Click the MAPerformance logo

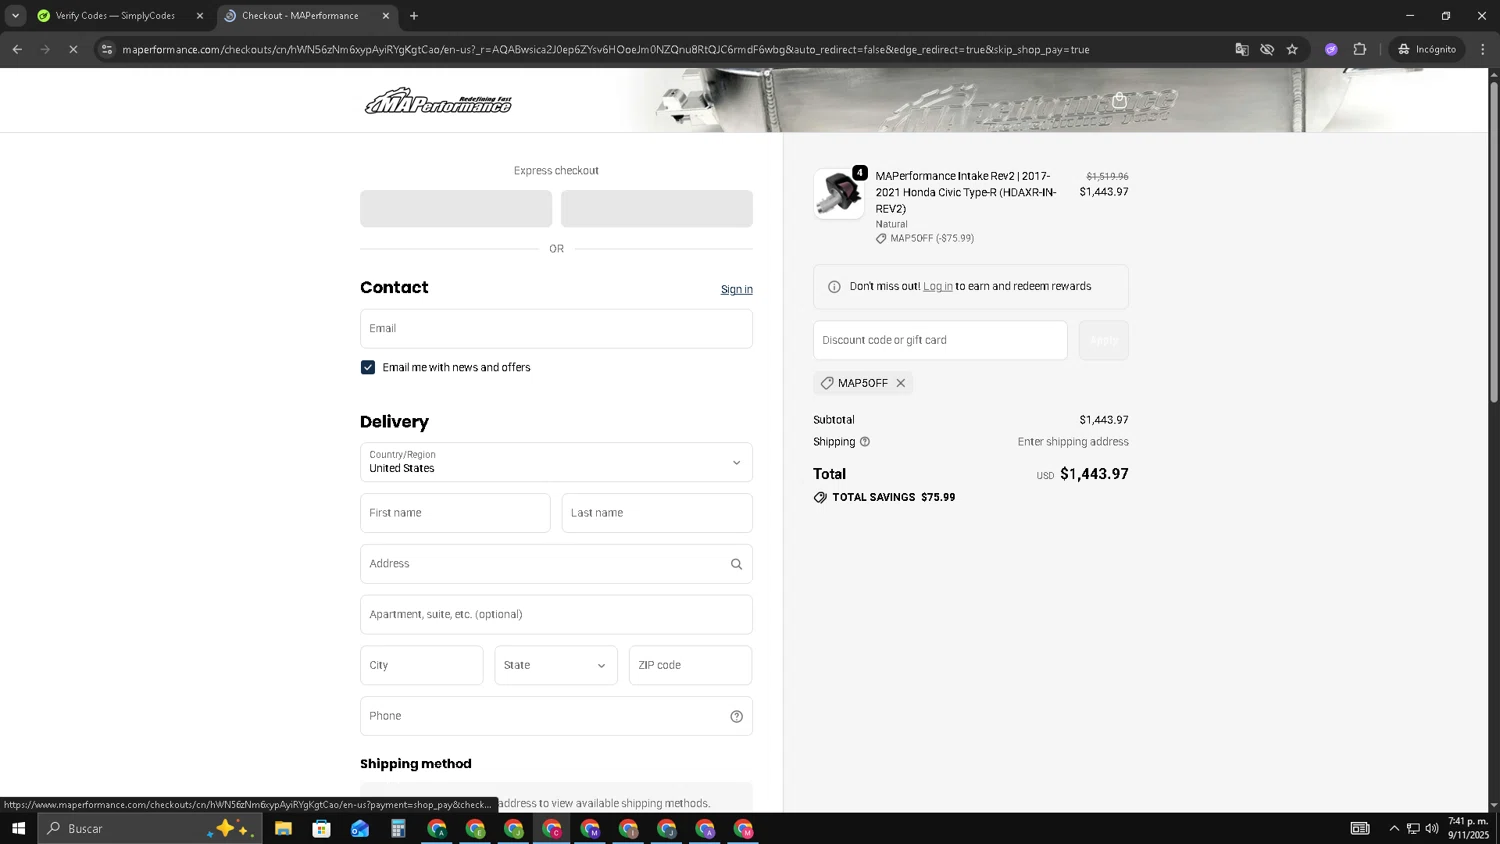(x=438, y=100)
